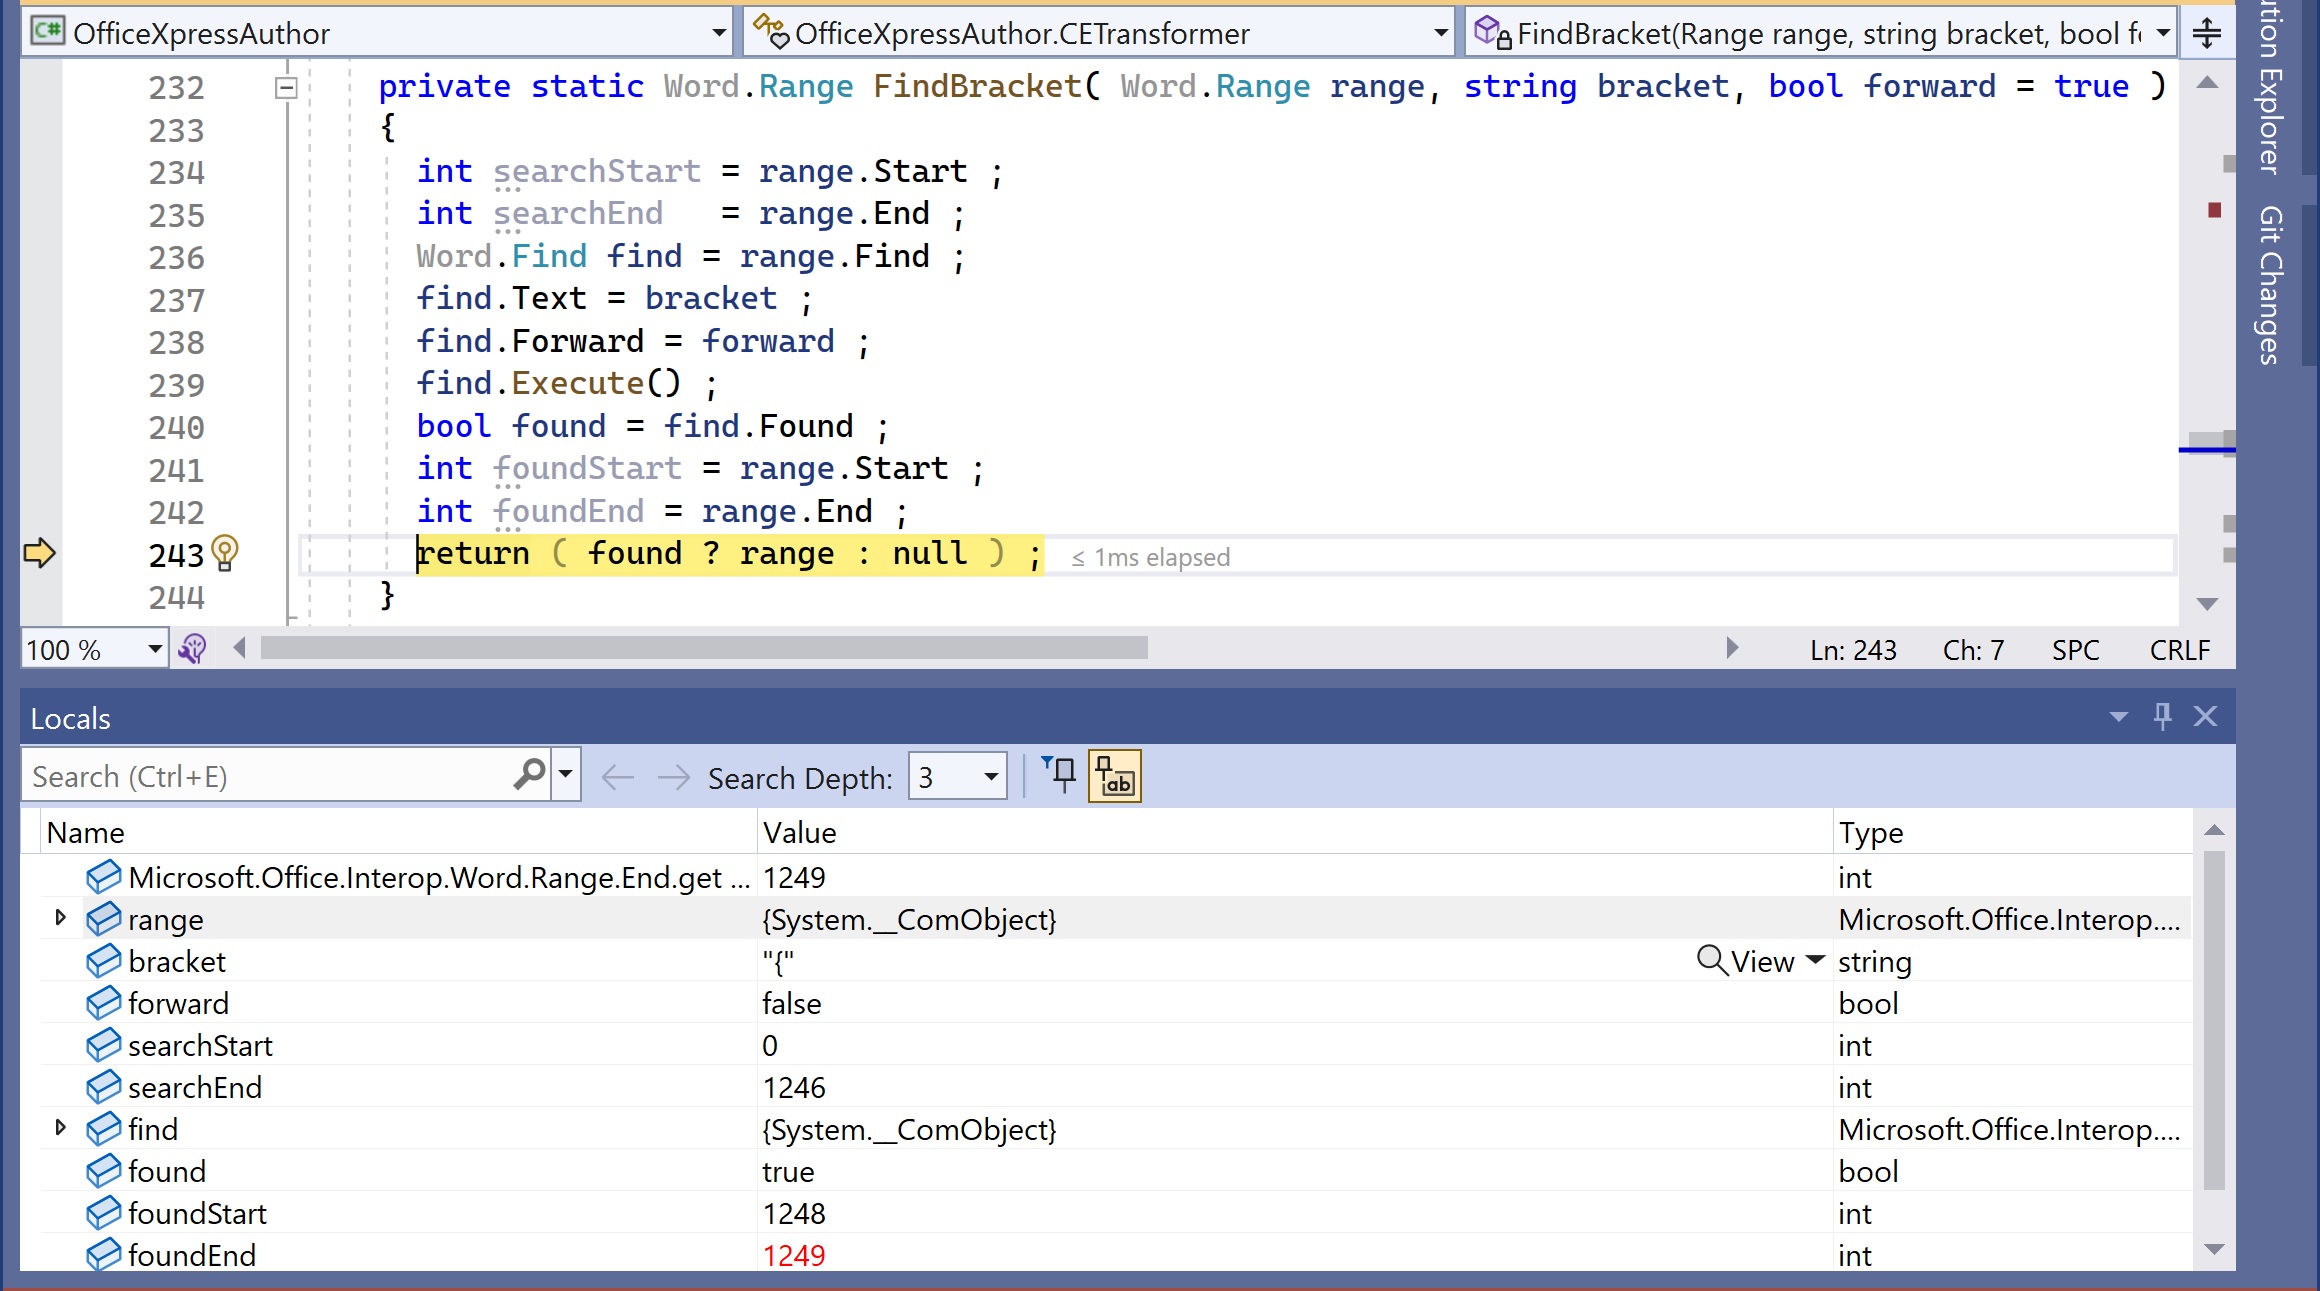The width and height of the screenshot is (2320, 1291).
Task: Open the Search Depth dropdown
Action: 957,776
